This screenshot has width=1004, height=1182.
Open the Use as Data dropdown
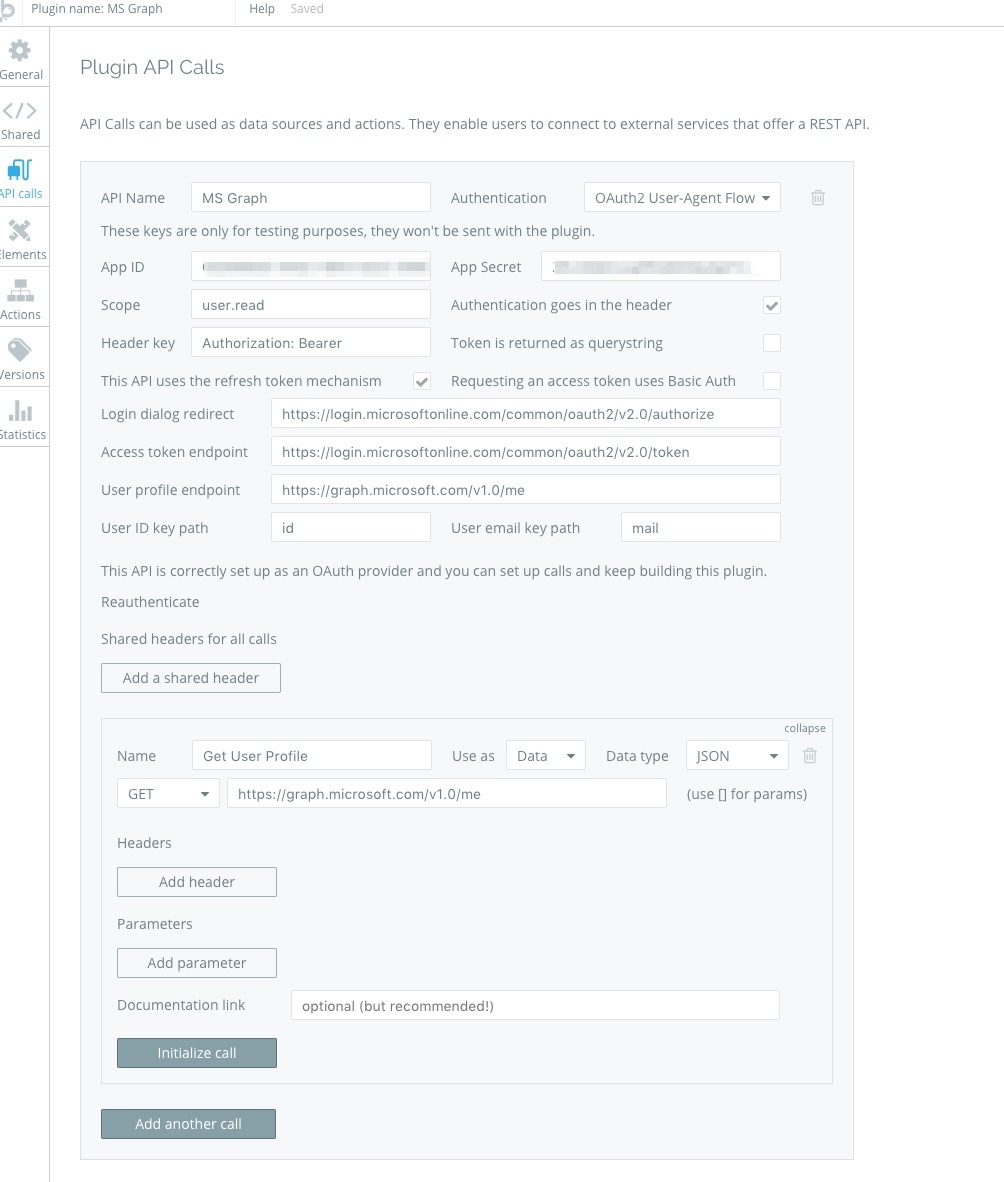[546, 755]
